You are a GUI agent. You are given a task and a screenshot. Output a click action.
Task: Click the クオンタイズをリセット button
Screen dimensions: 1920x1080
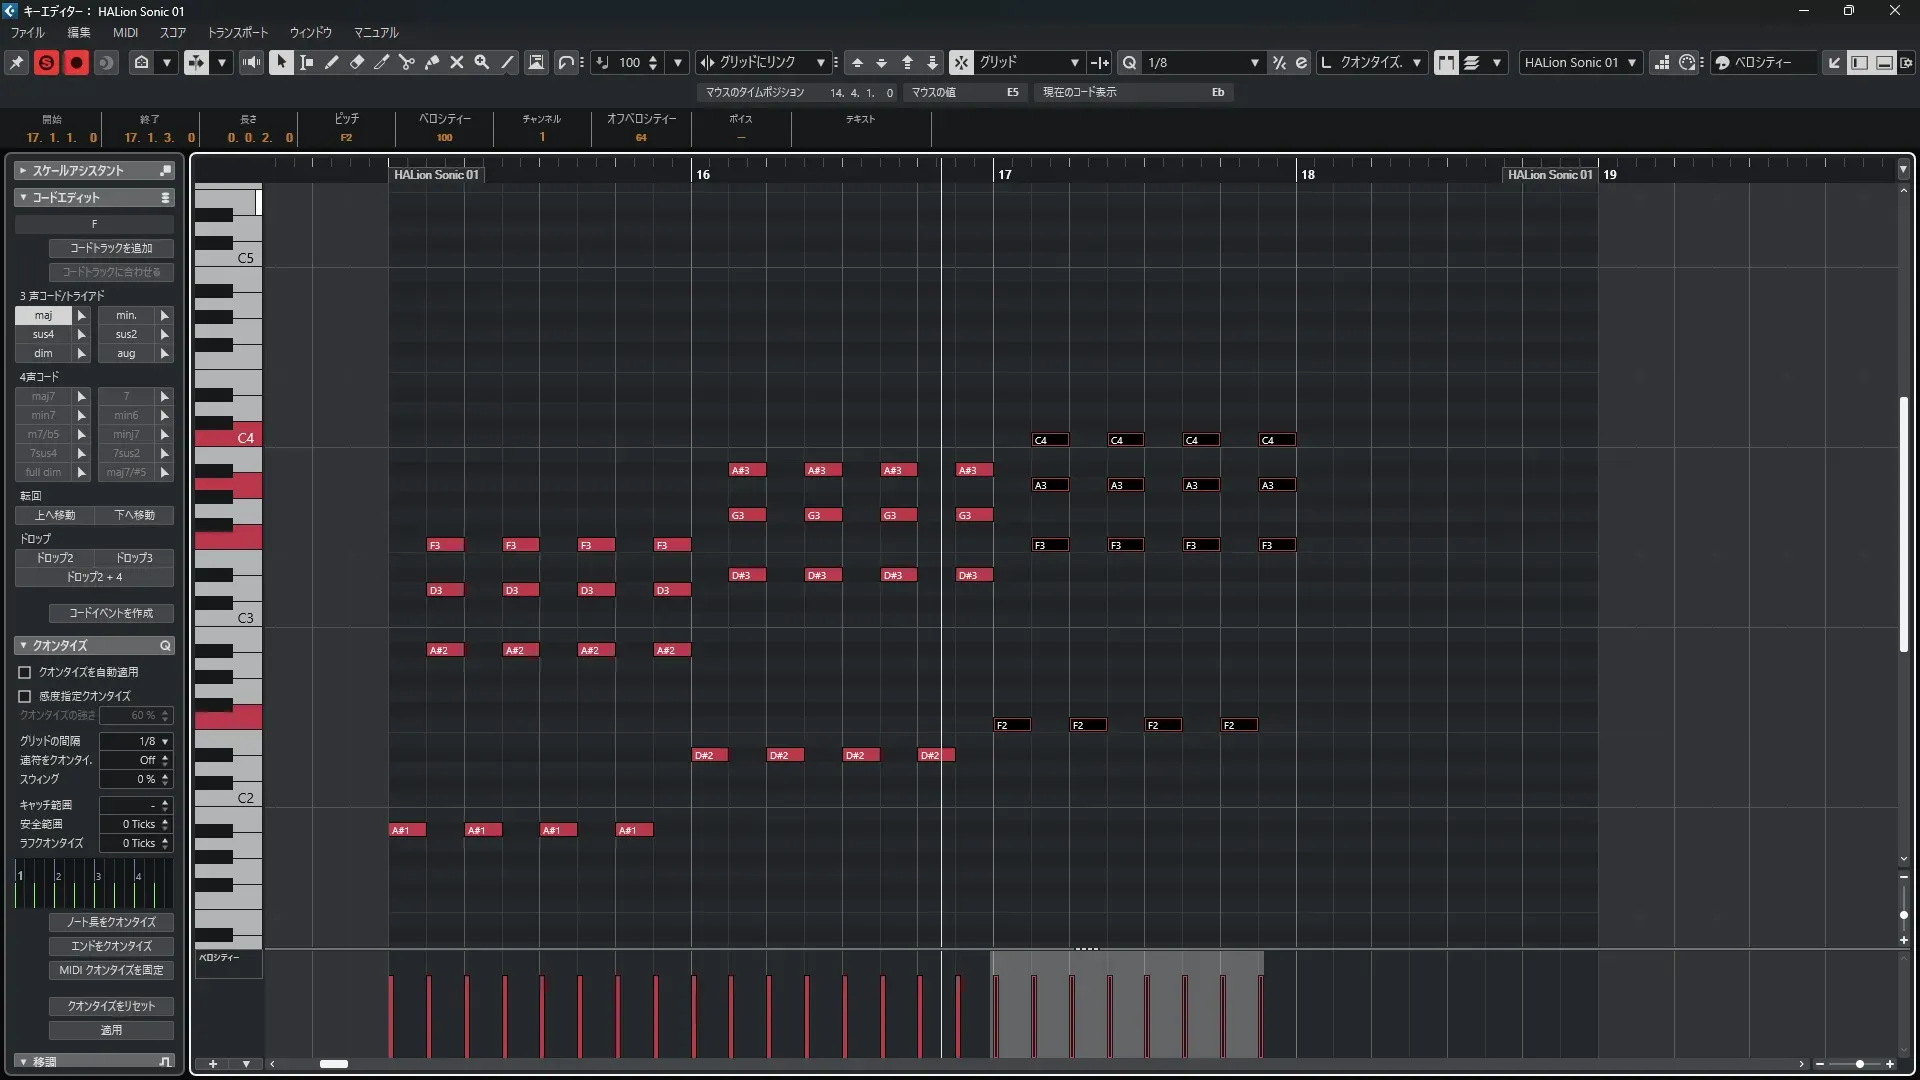click(x=111, y=1006)
